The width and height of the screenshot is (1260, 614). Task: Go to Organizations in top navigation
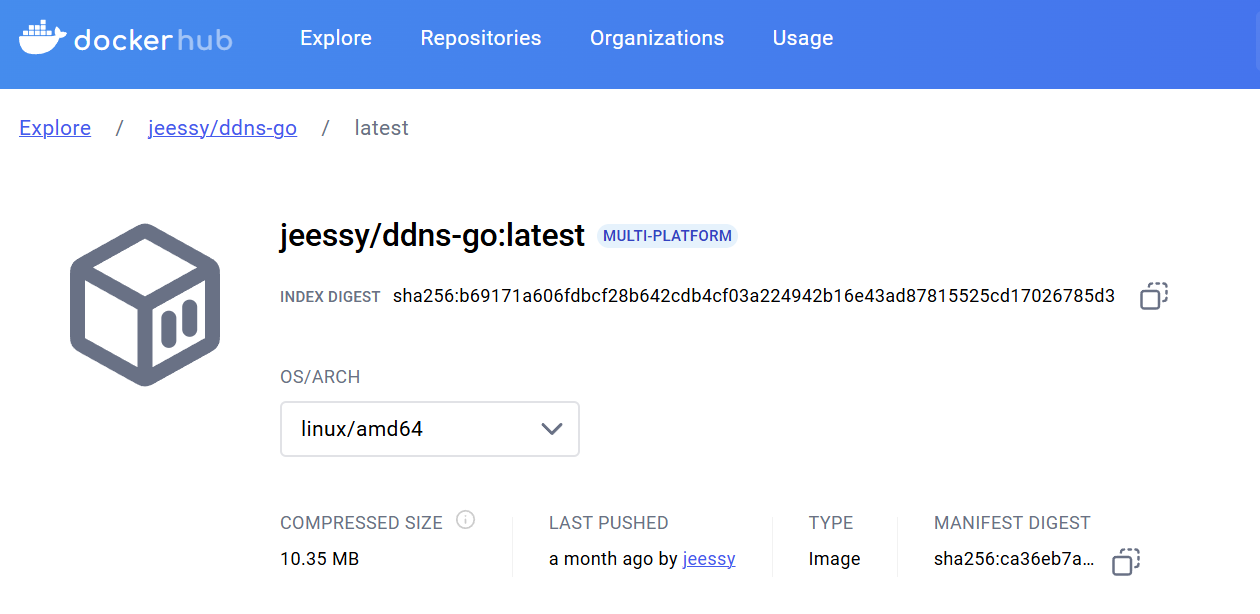point(657,38)
